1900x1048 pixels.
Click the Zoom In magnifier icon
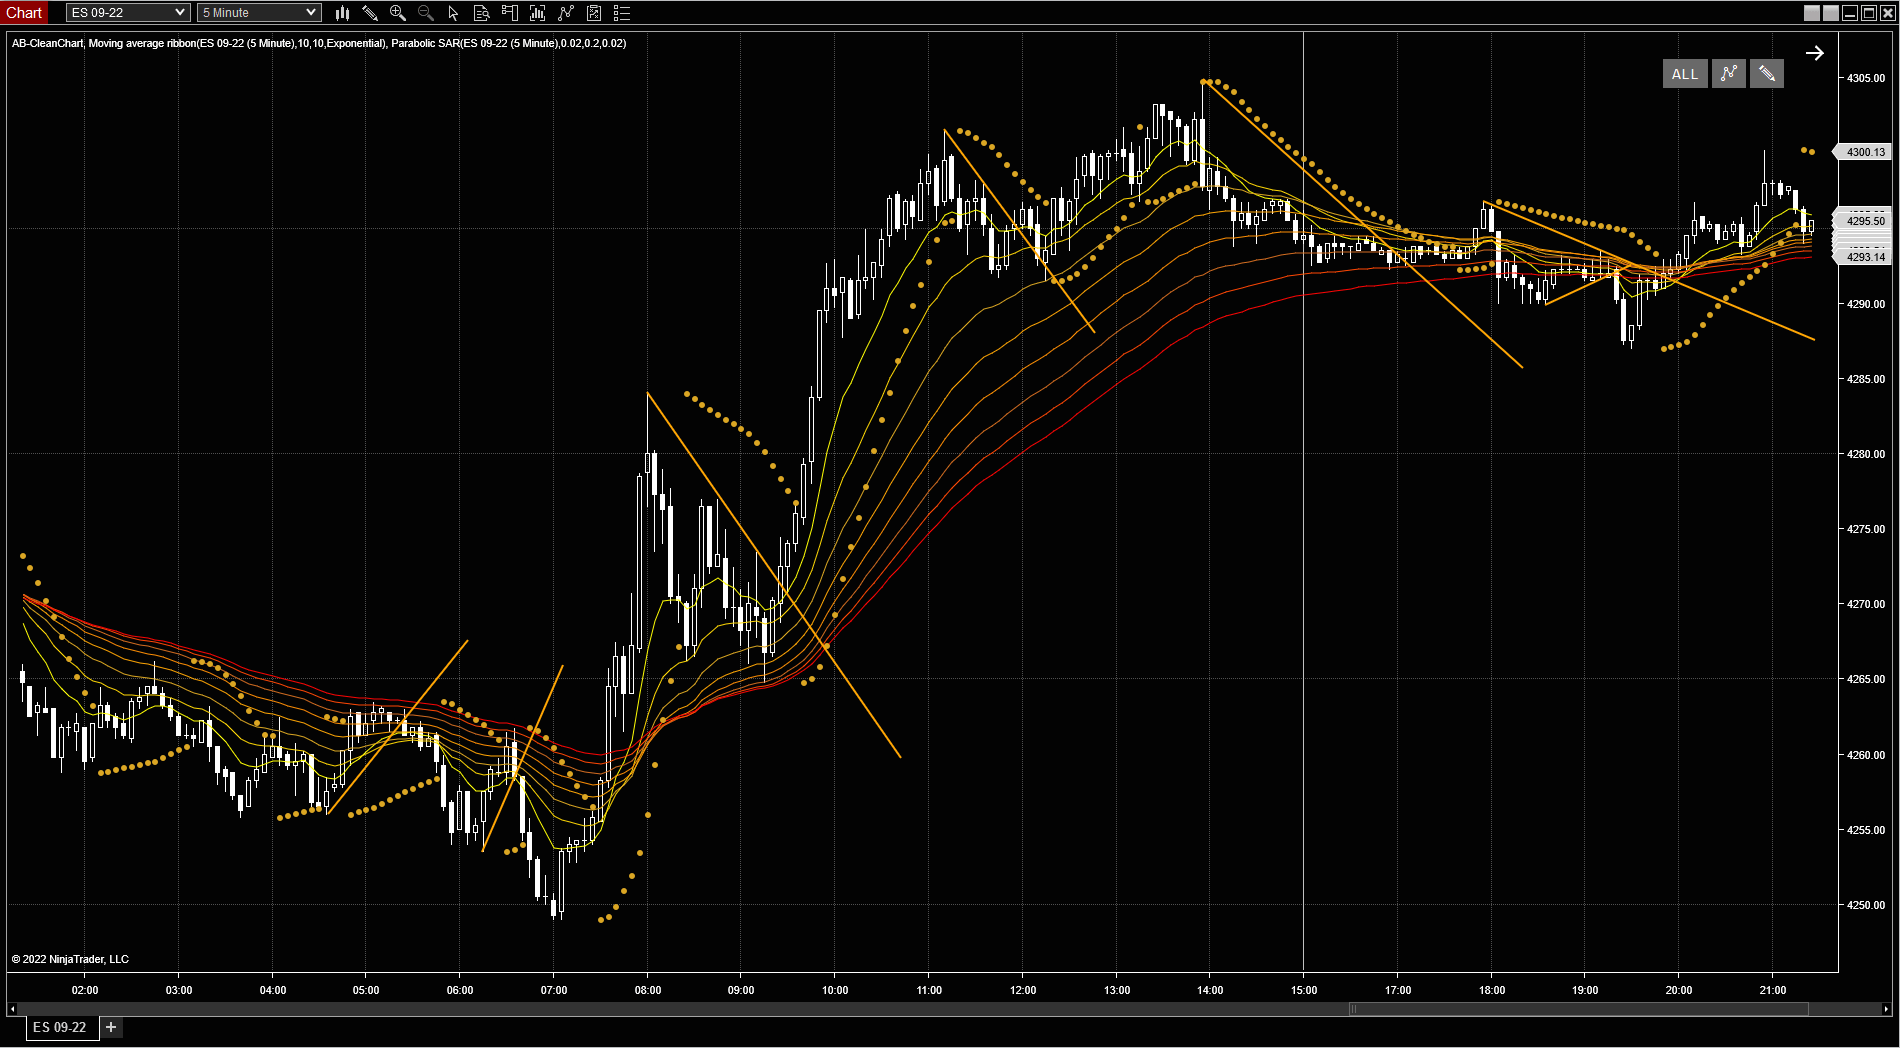click(x=398, y=13)
